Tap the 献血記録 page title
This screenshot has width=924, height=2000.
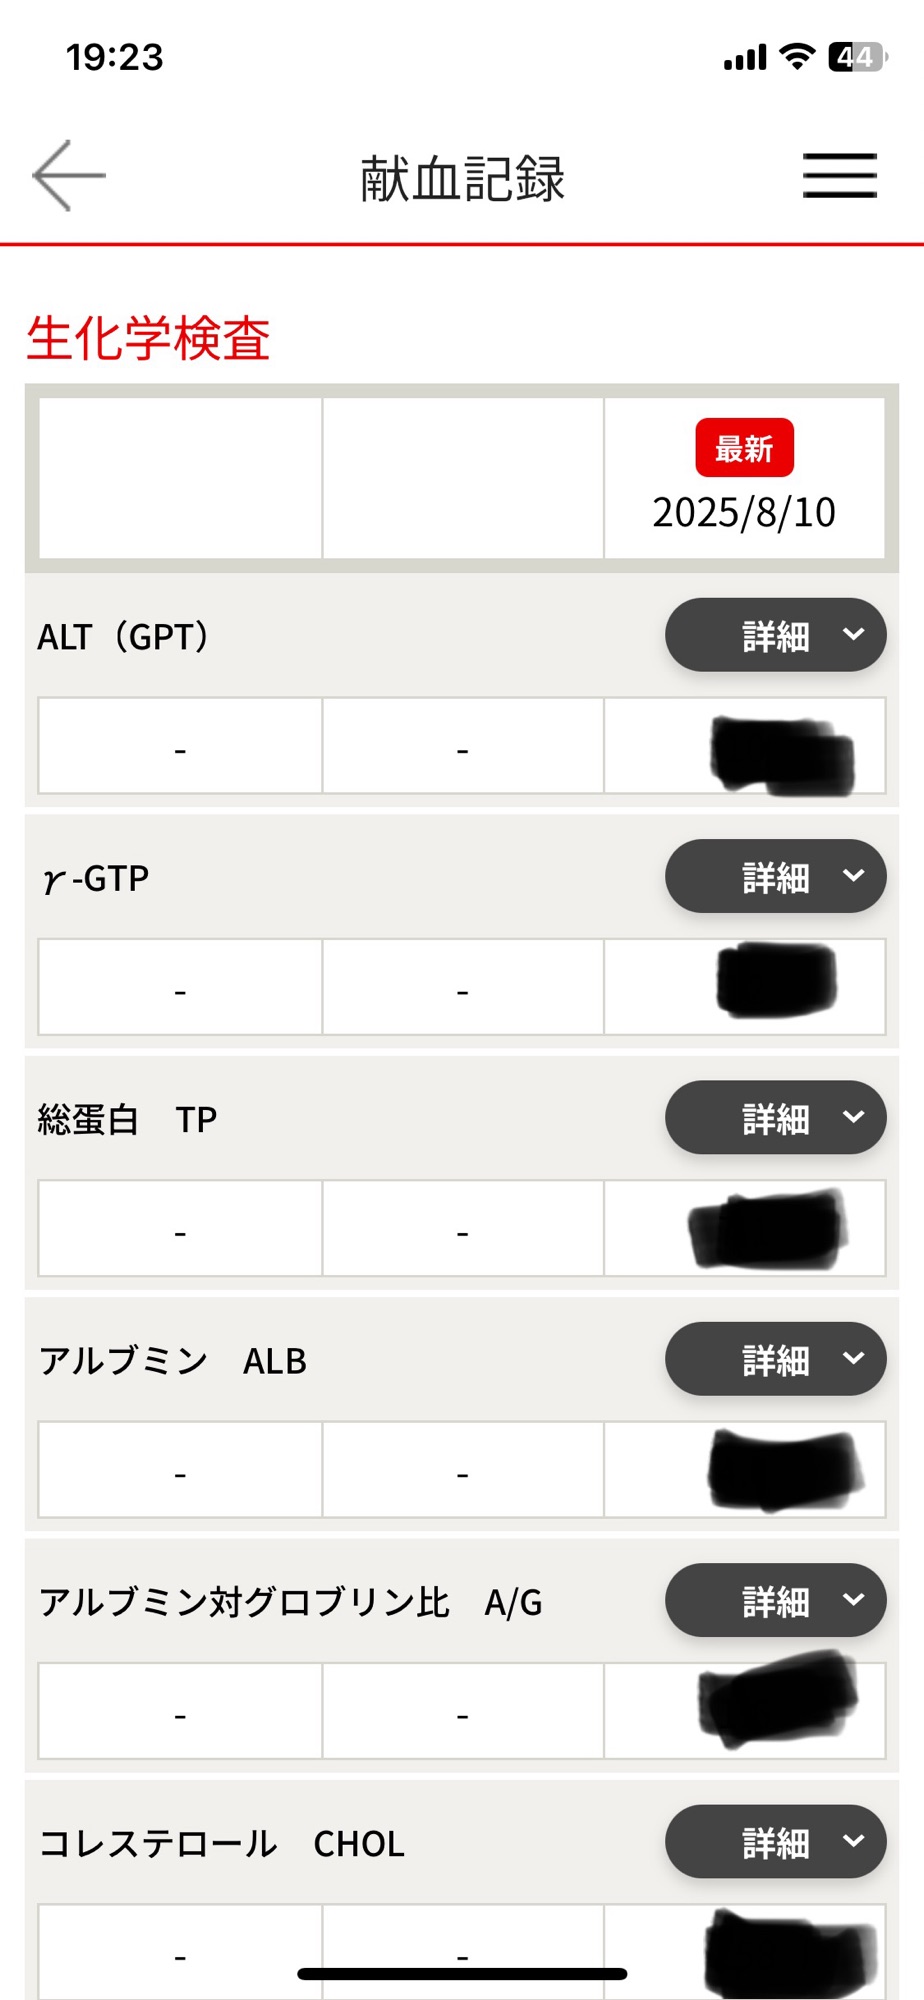[462, 179]
